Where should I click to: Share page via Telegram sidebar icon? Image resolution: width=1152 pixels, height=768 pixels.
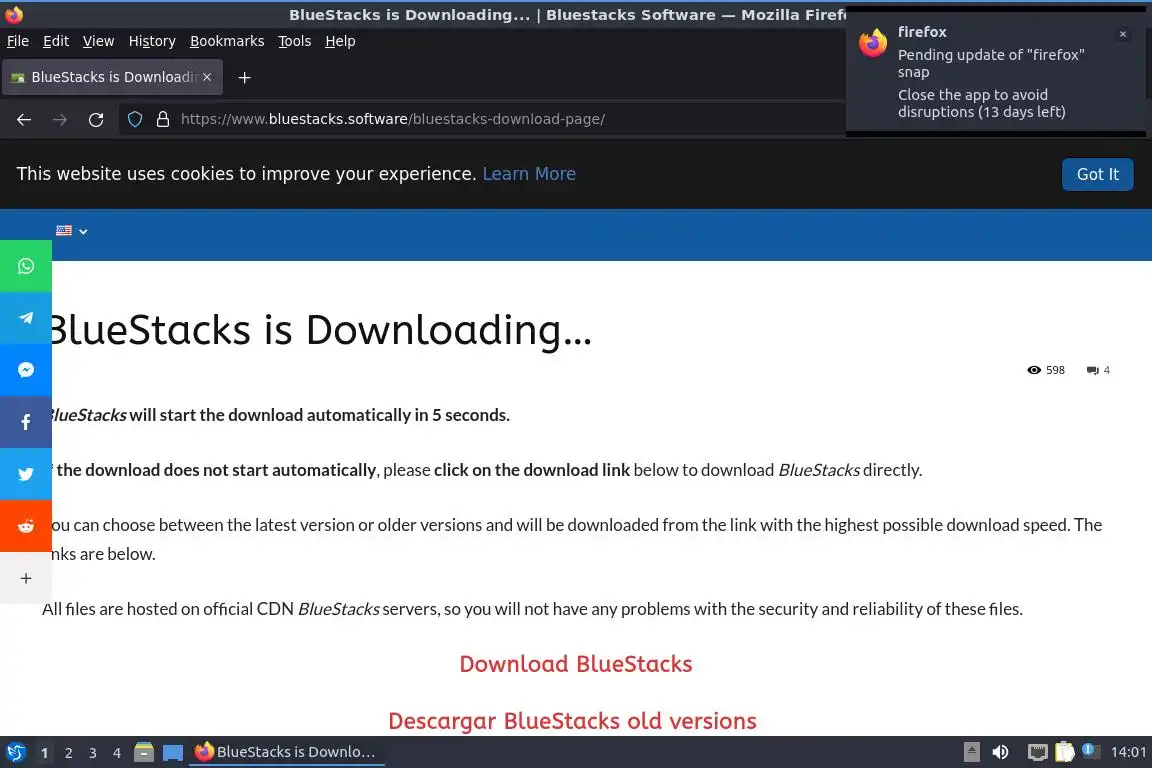click(26, 317)
